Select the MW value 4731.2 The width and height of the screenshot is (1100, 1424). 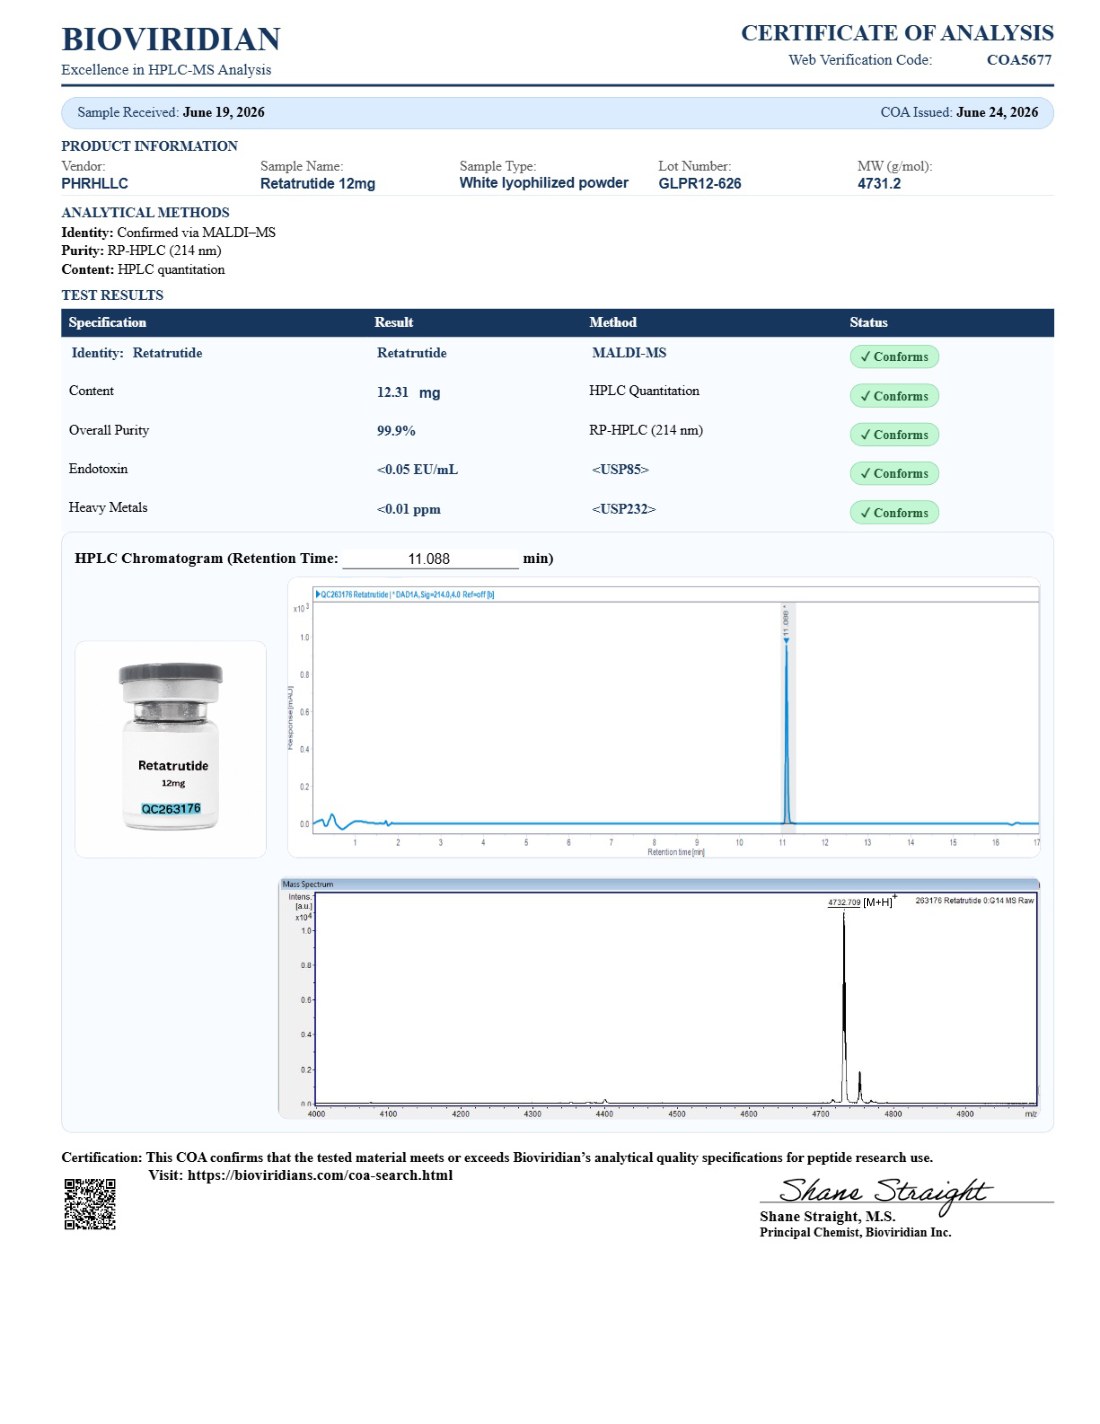click(879, 184)
